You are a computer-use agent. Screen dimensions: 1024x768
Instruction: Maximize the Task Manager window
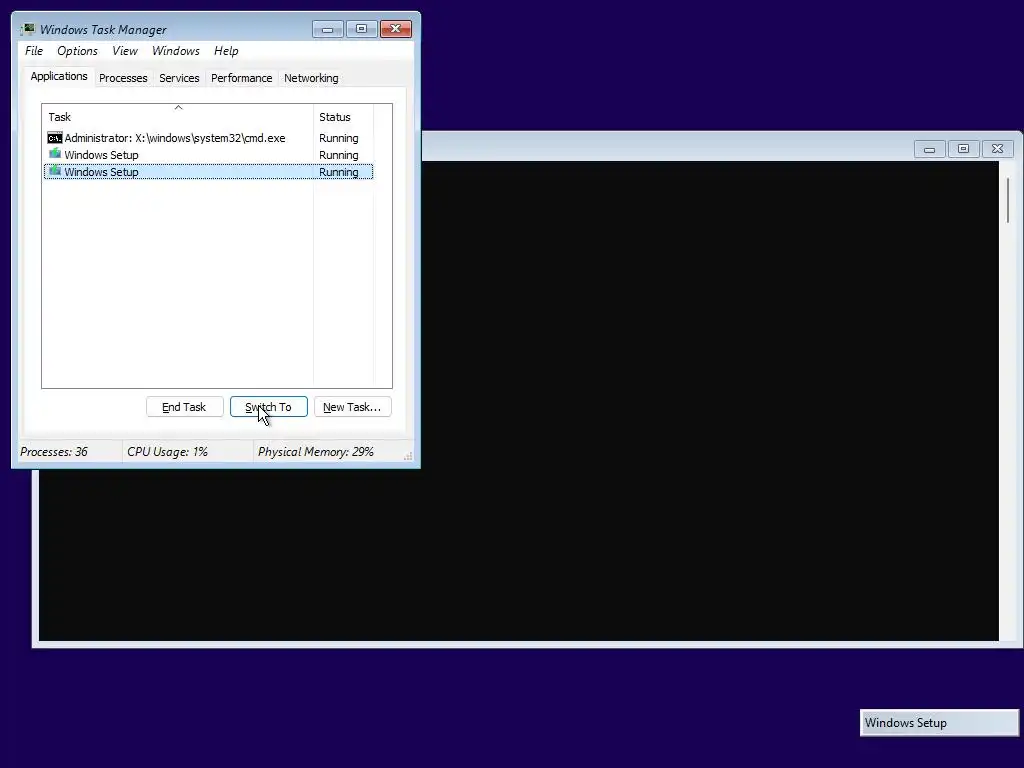361,29
